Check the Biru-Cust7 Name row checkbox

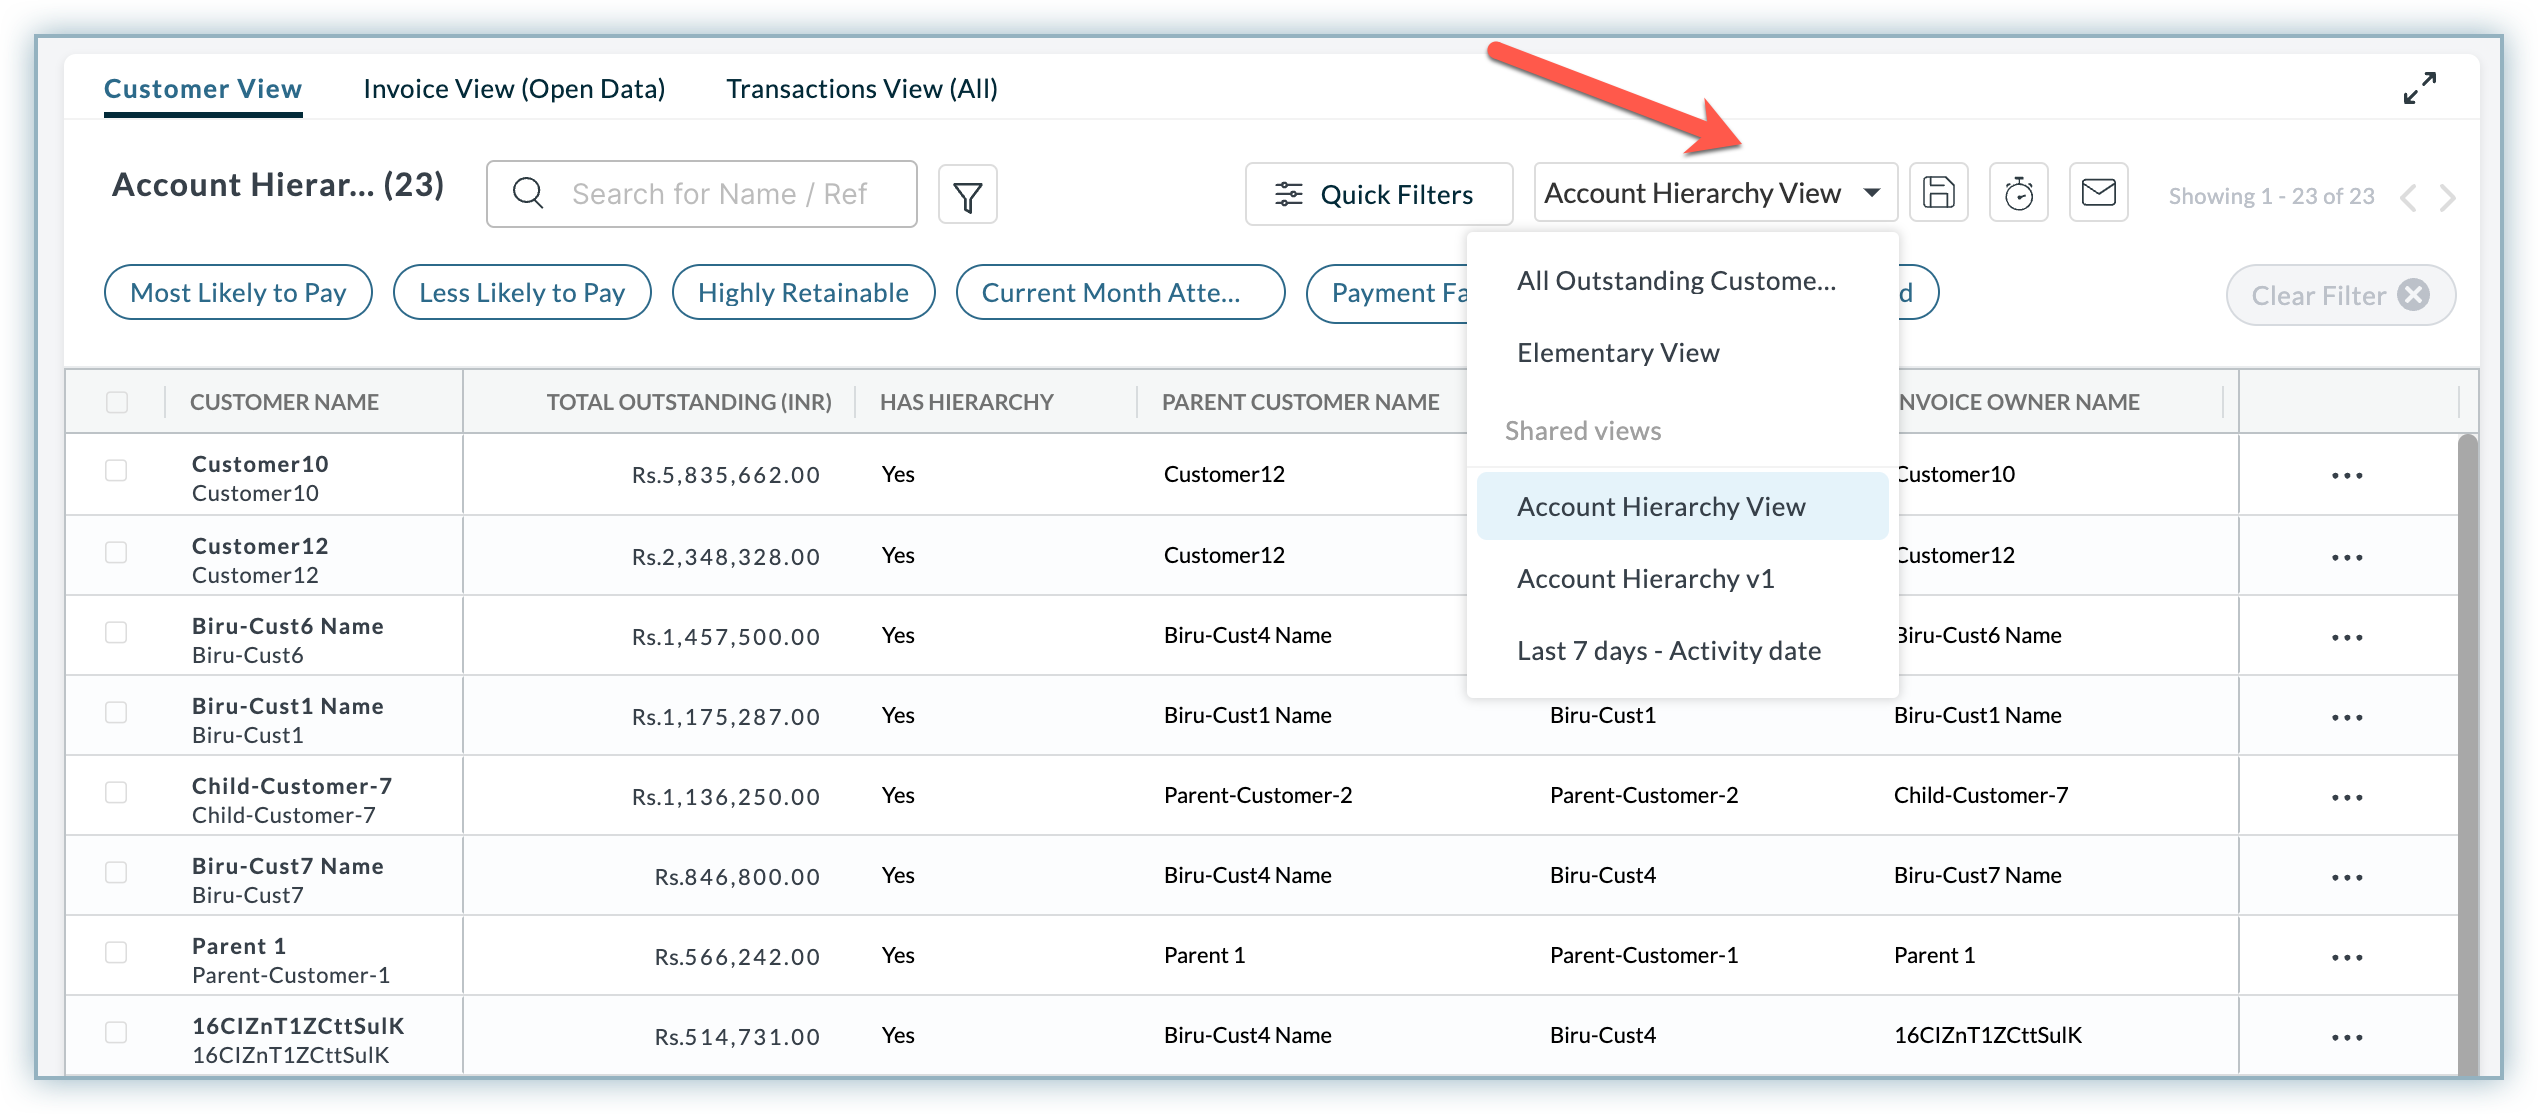116,872
